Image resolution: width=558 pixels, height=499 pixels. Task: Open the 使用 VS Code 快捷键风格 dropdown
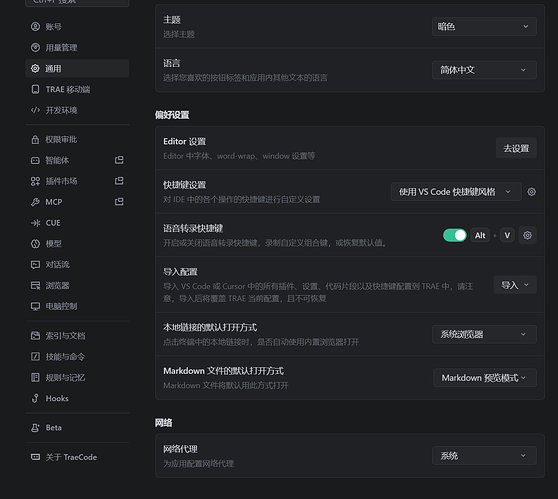[x=456, y=192]
